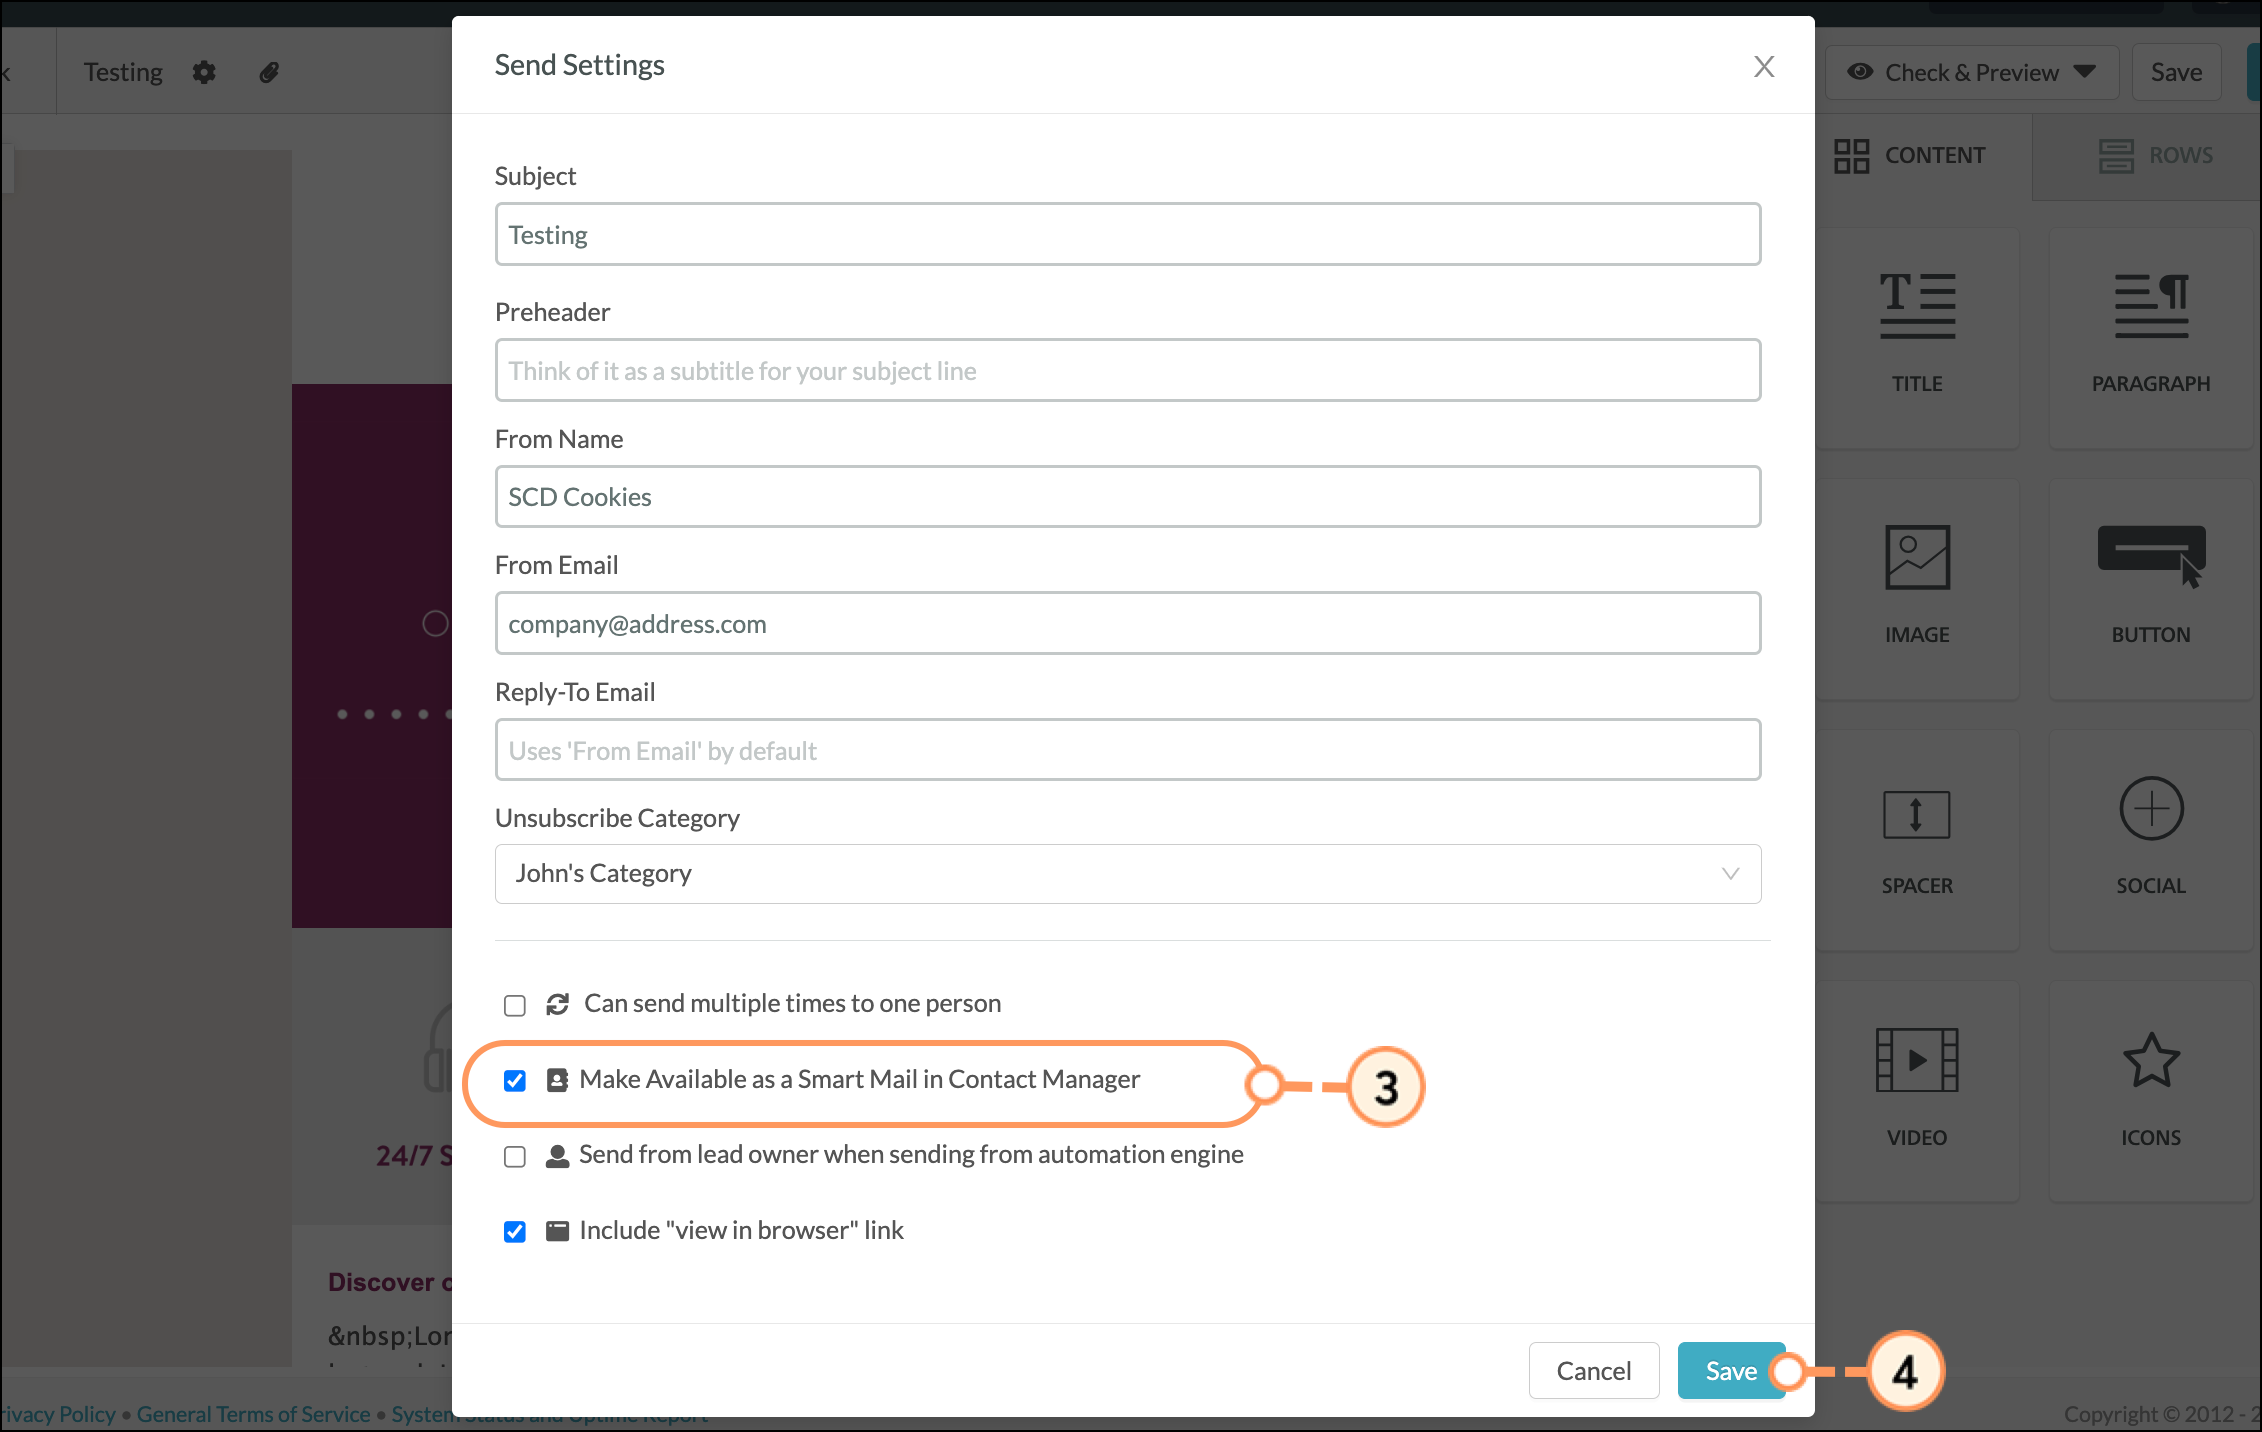Click the blue Save button in dialog
The height and width of the screenshot is (1432, 2262).
tap(1731, 1371)
